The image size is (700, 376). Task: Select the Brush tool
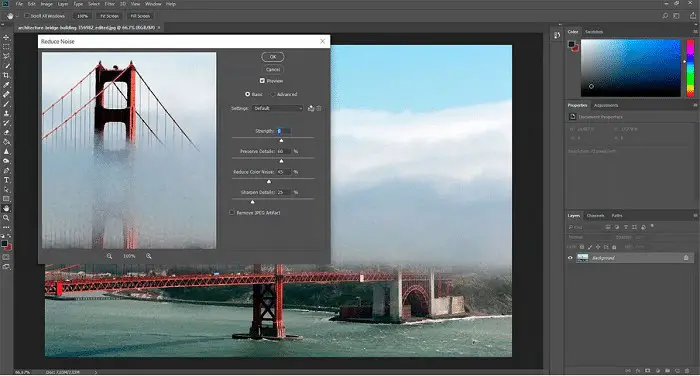click(6, 104)
